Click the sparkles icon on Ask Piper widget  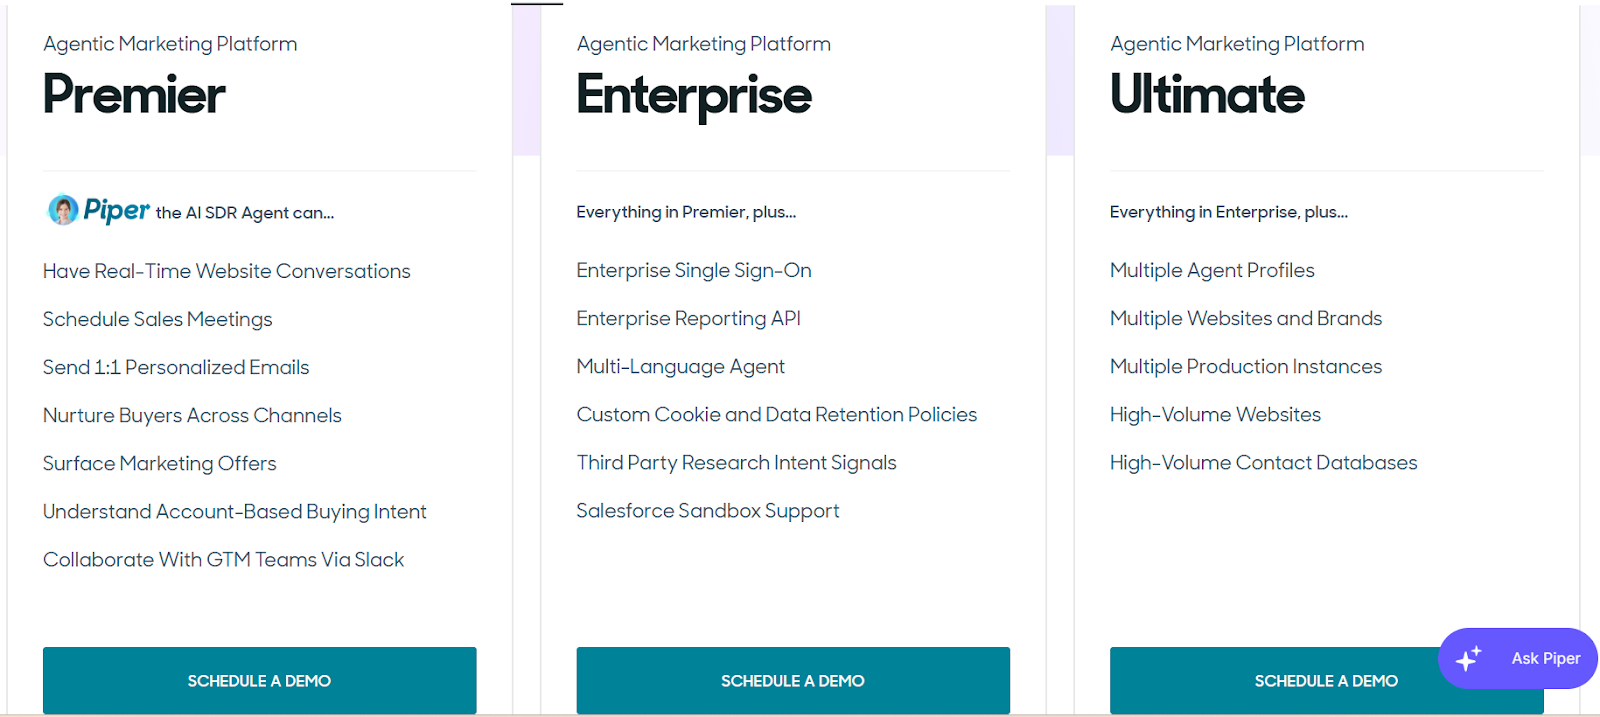pyautogui.click(x=1469, y=658)
